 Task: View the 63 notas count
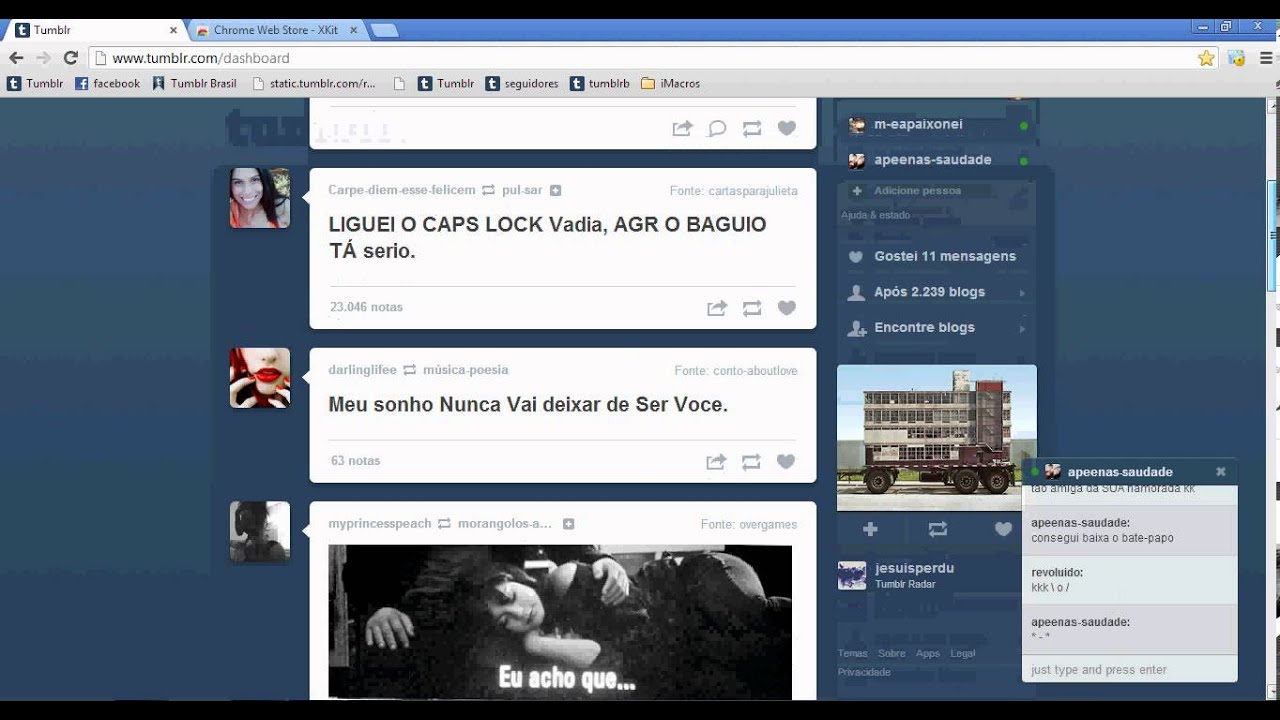coord(355,461)
